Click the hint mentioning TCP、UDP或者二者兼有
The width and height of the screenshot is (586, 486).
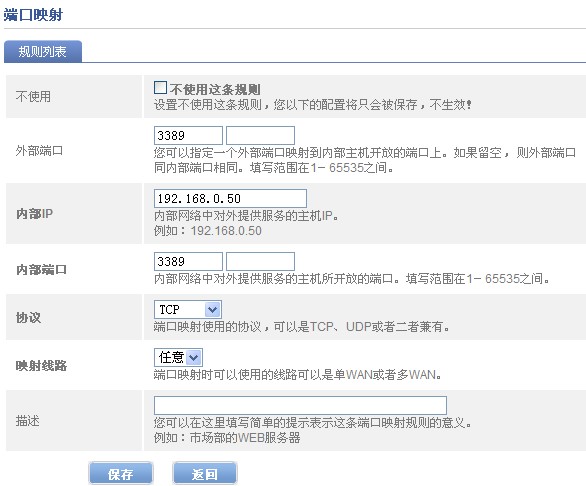point(302,327)
